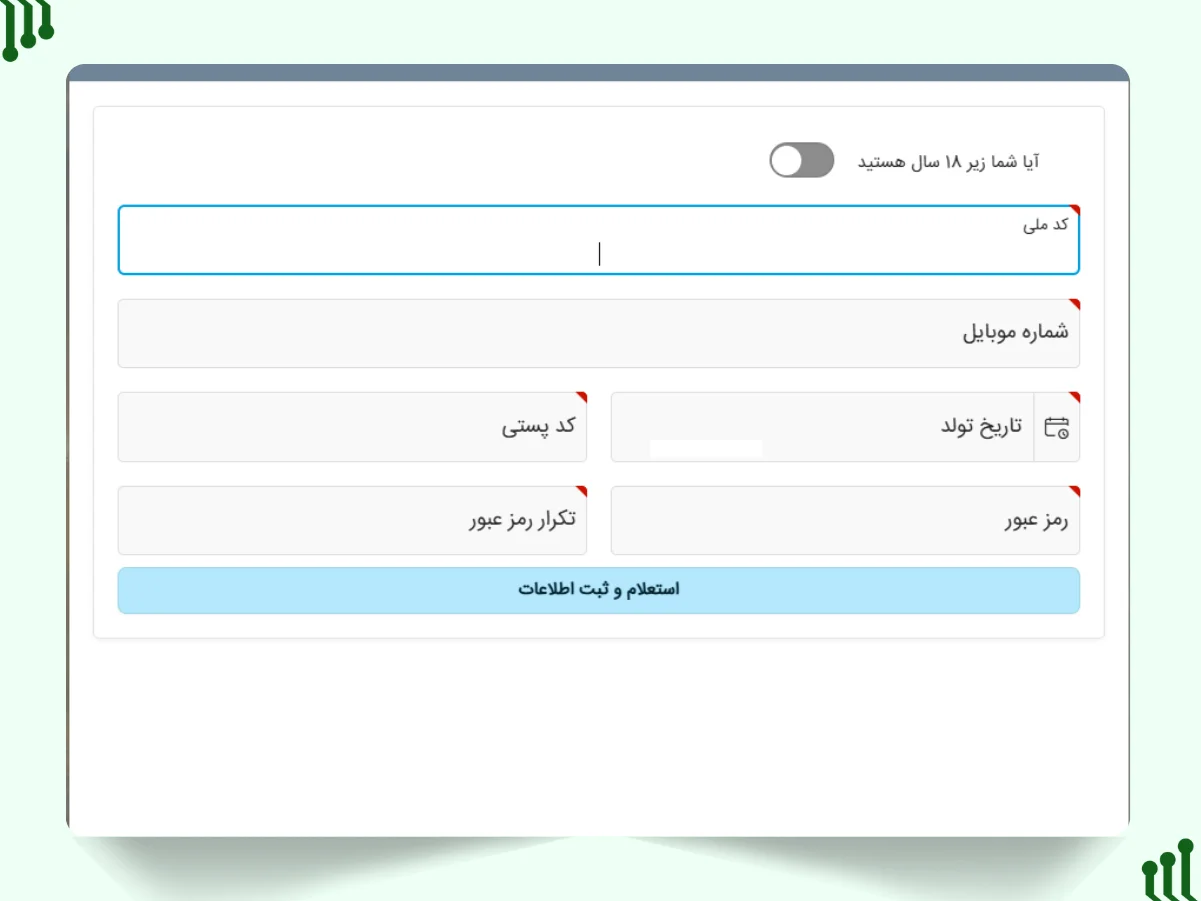
Task: Focus the کد ملی national code input
Action: click(598, 252)
